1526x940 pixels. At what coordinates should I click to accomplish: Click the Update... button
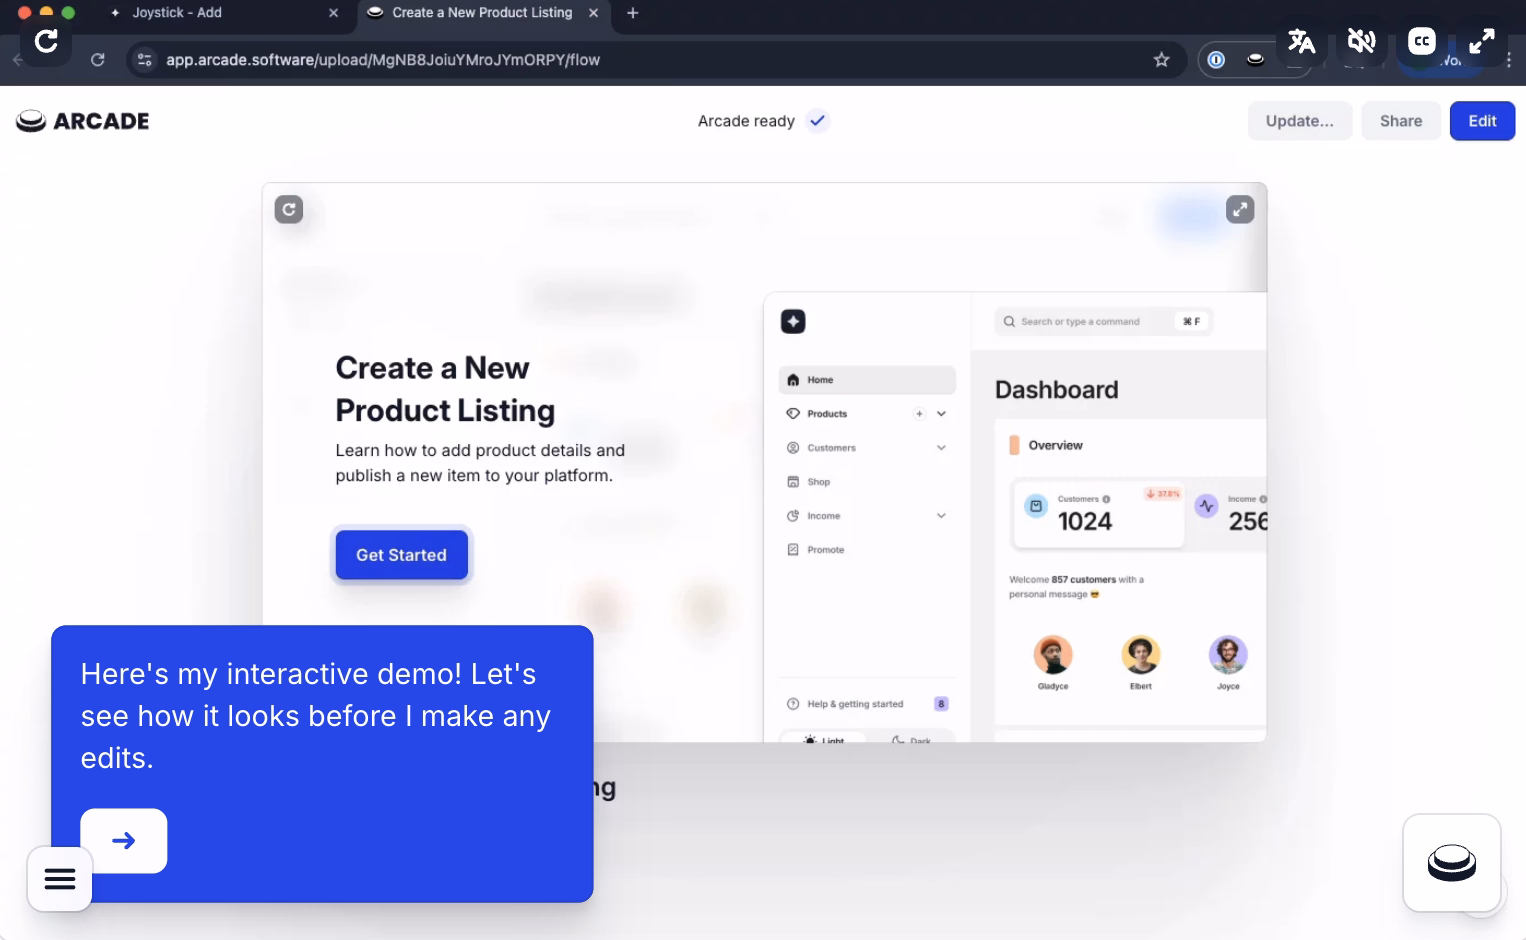point(1300,121)
